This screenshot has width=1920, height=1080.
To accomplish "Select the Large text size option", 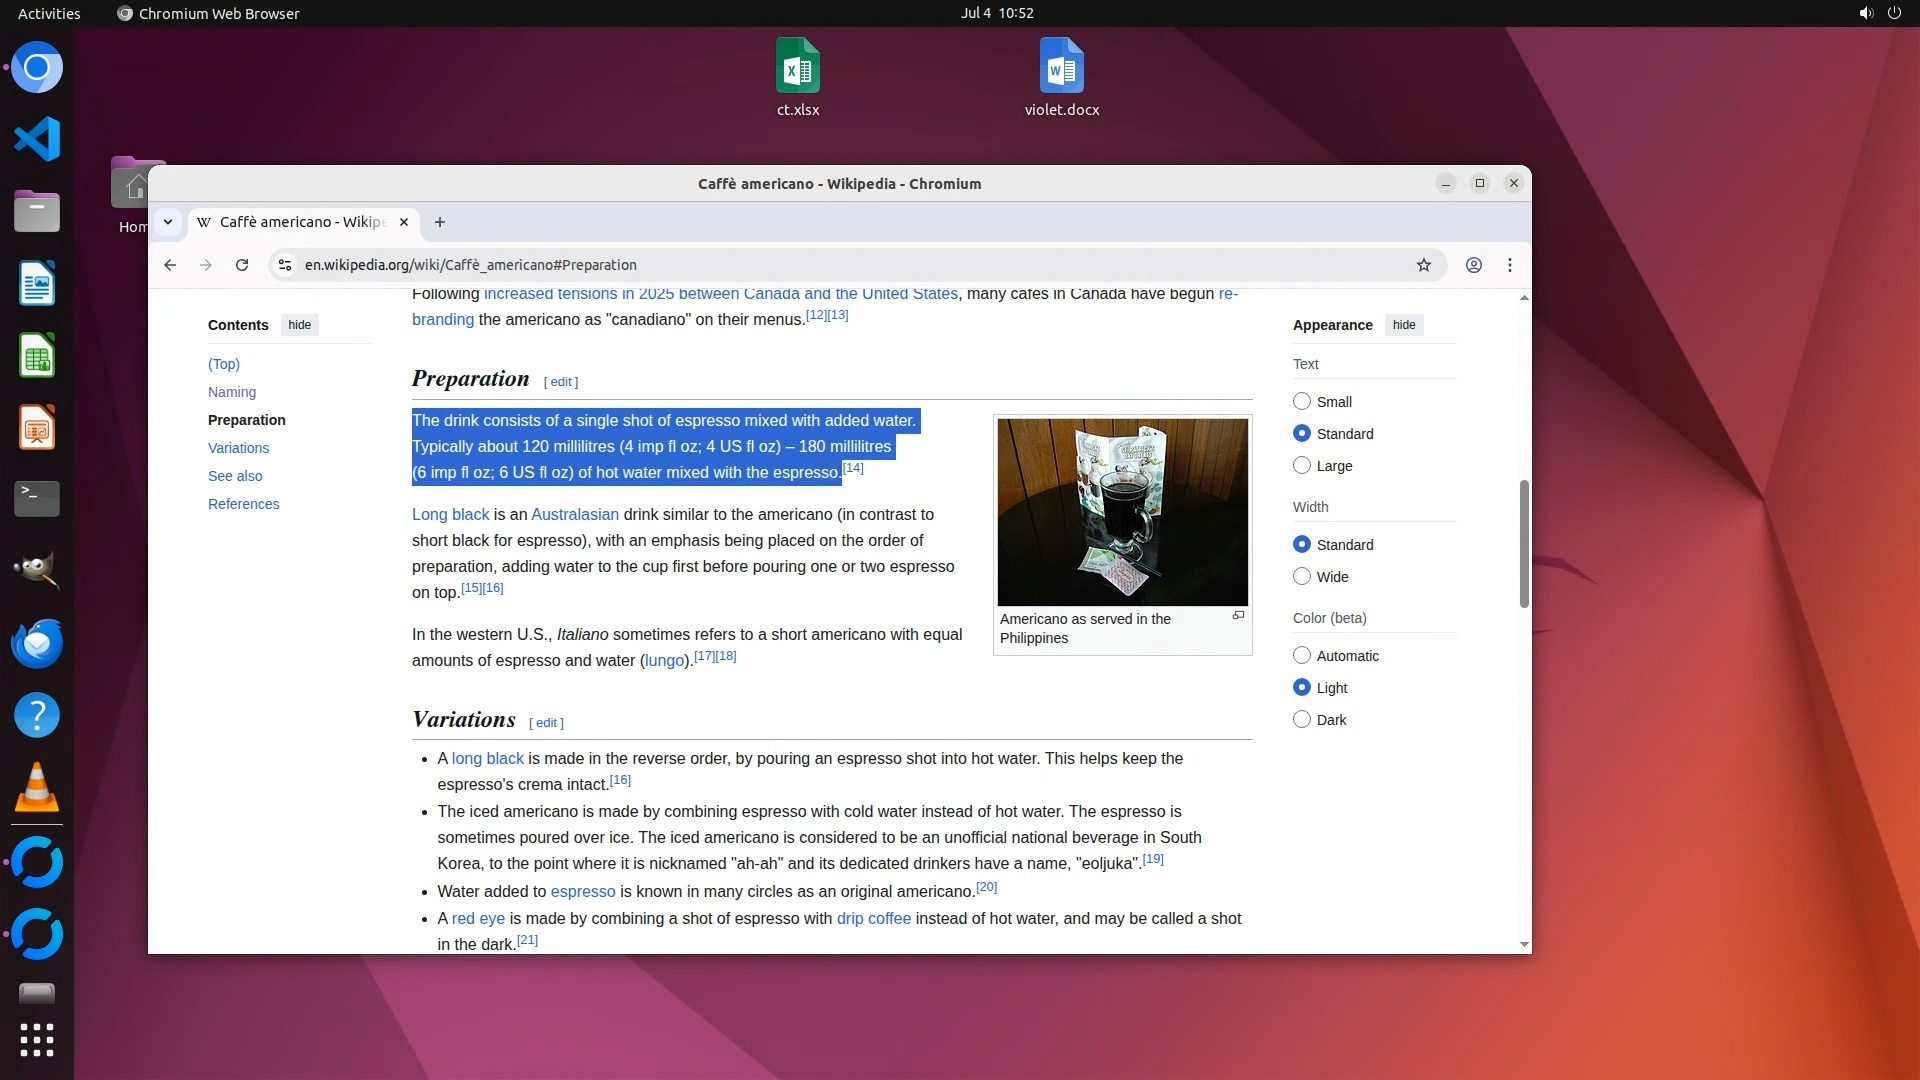I will [1301, 466].
